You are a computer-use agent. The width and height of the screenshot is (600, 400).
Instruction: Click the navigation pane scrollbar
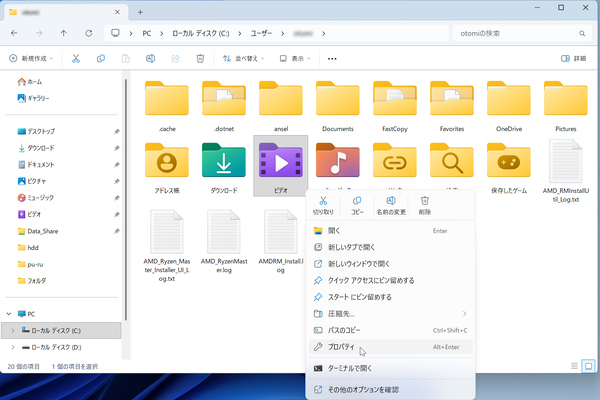(x=126, y=199)
